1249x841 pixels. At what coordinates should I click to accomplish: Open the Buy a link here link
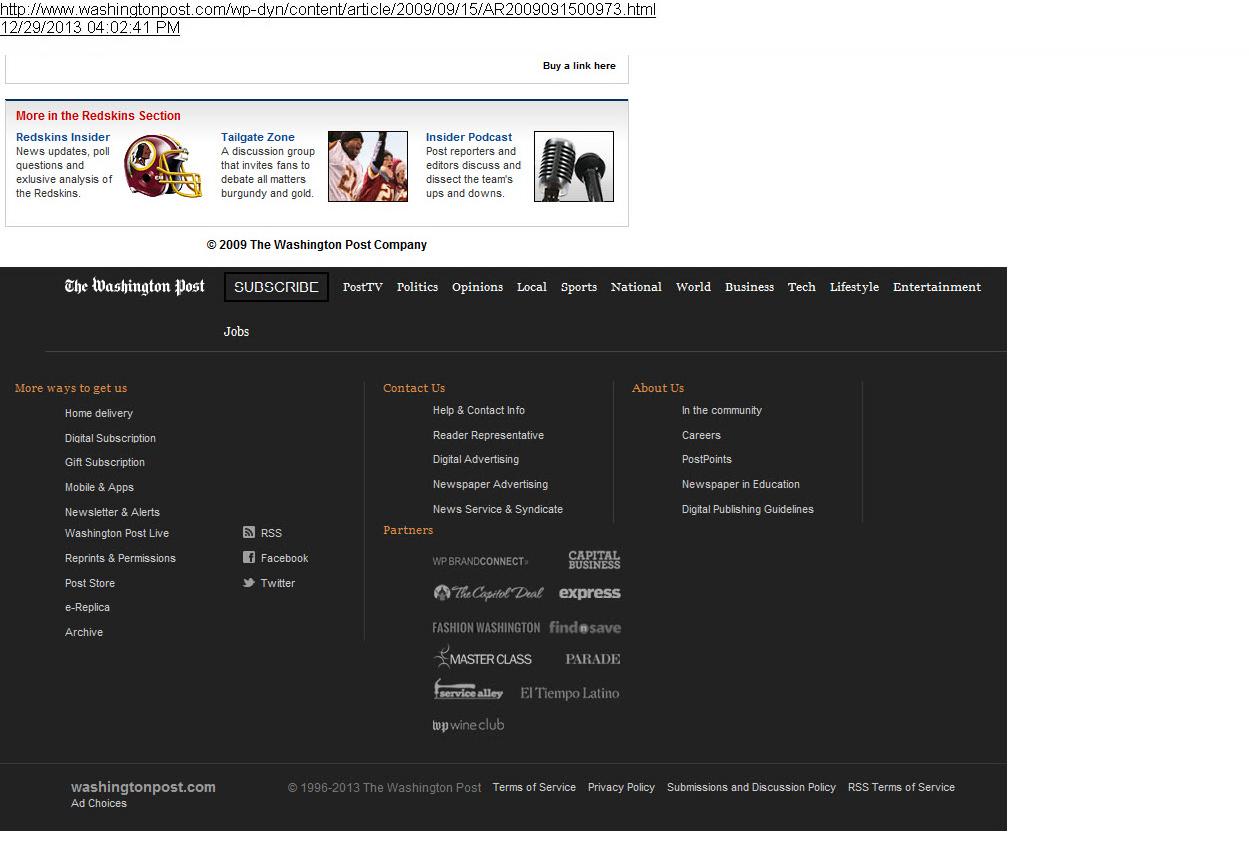click(579, 66)
